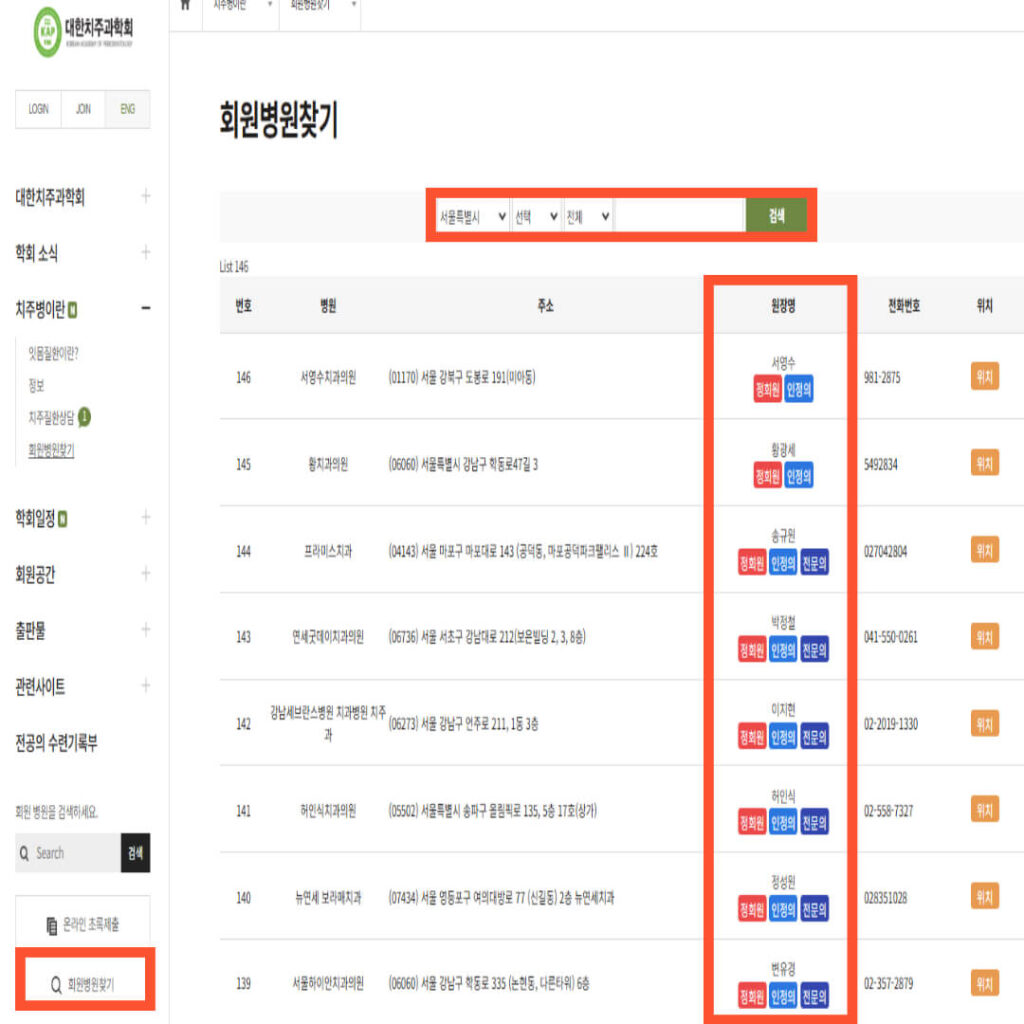Expand the 관련사이트 menu plus icon

(x=146, y=686)
